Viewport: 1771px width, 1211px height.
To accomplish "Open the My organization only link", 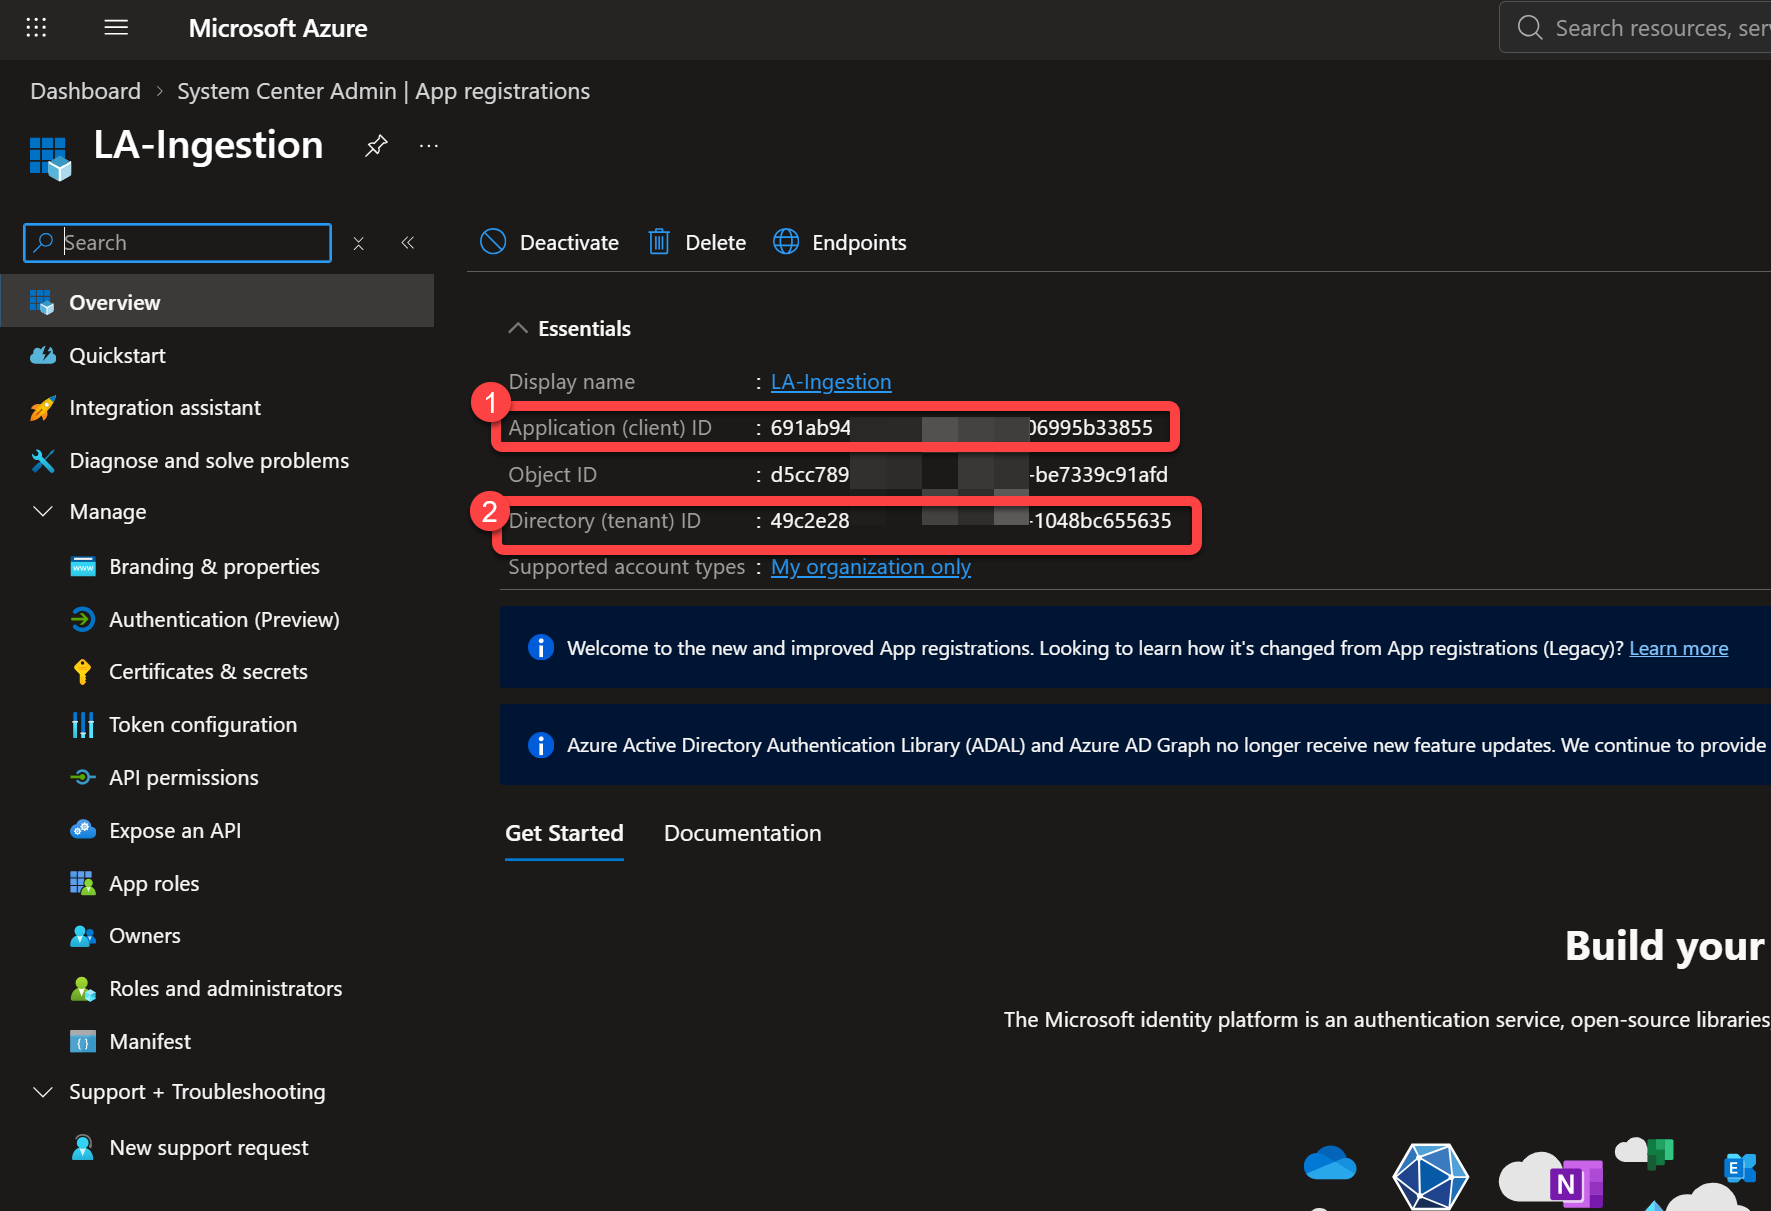I will pos(871,567).
